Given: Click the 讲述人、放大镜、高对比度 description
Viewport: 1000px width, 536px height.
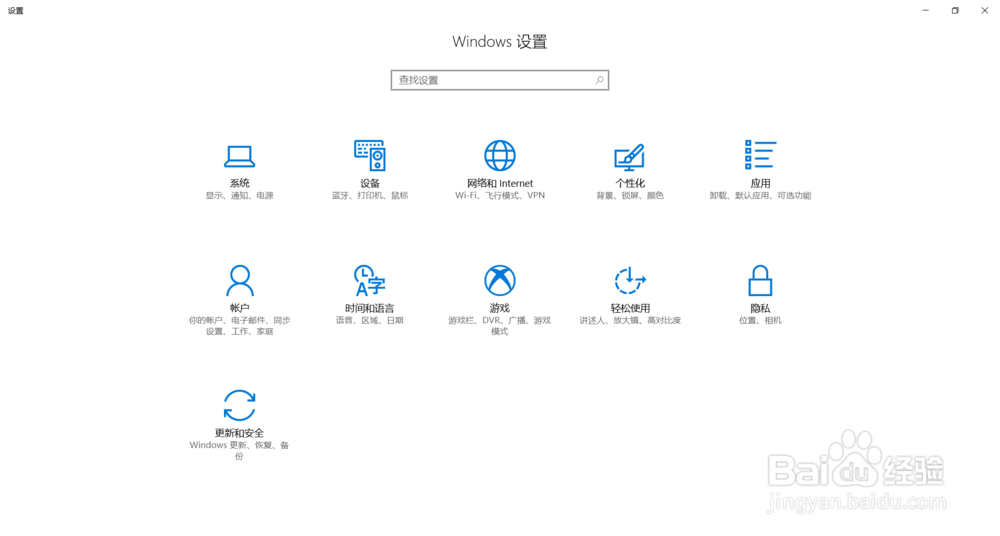Looking at the screenshot, I should tap(630, 320).
